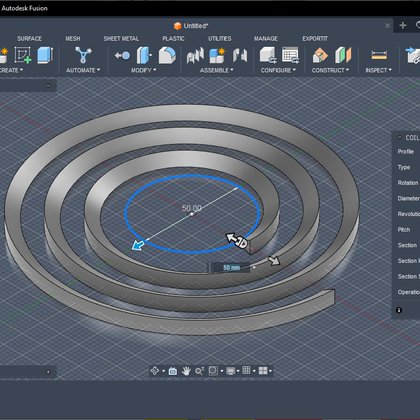
Task: Click the Grid and Snaps icon
Action: click(x=246, y=370)
